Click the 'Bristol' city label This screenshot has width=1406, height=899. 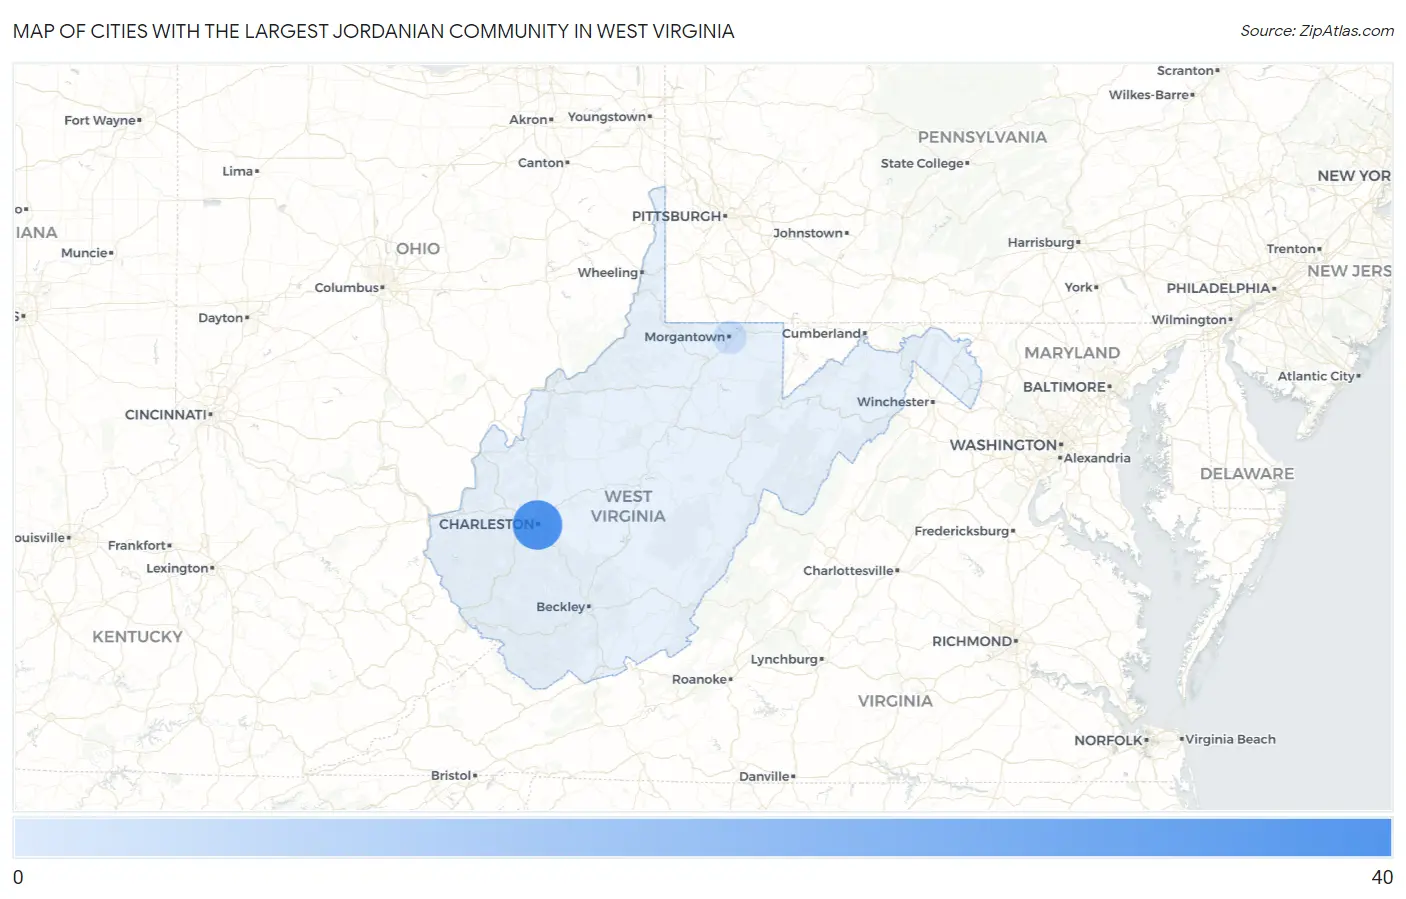pyautogui.click(x=451, y=775)
